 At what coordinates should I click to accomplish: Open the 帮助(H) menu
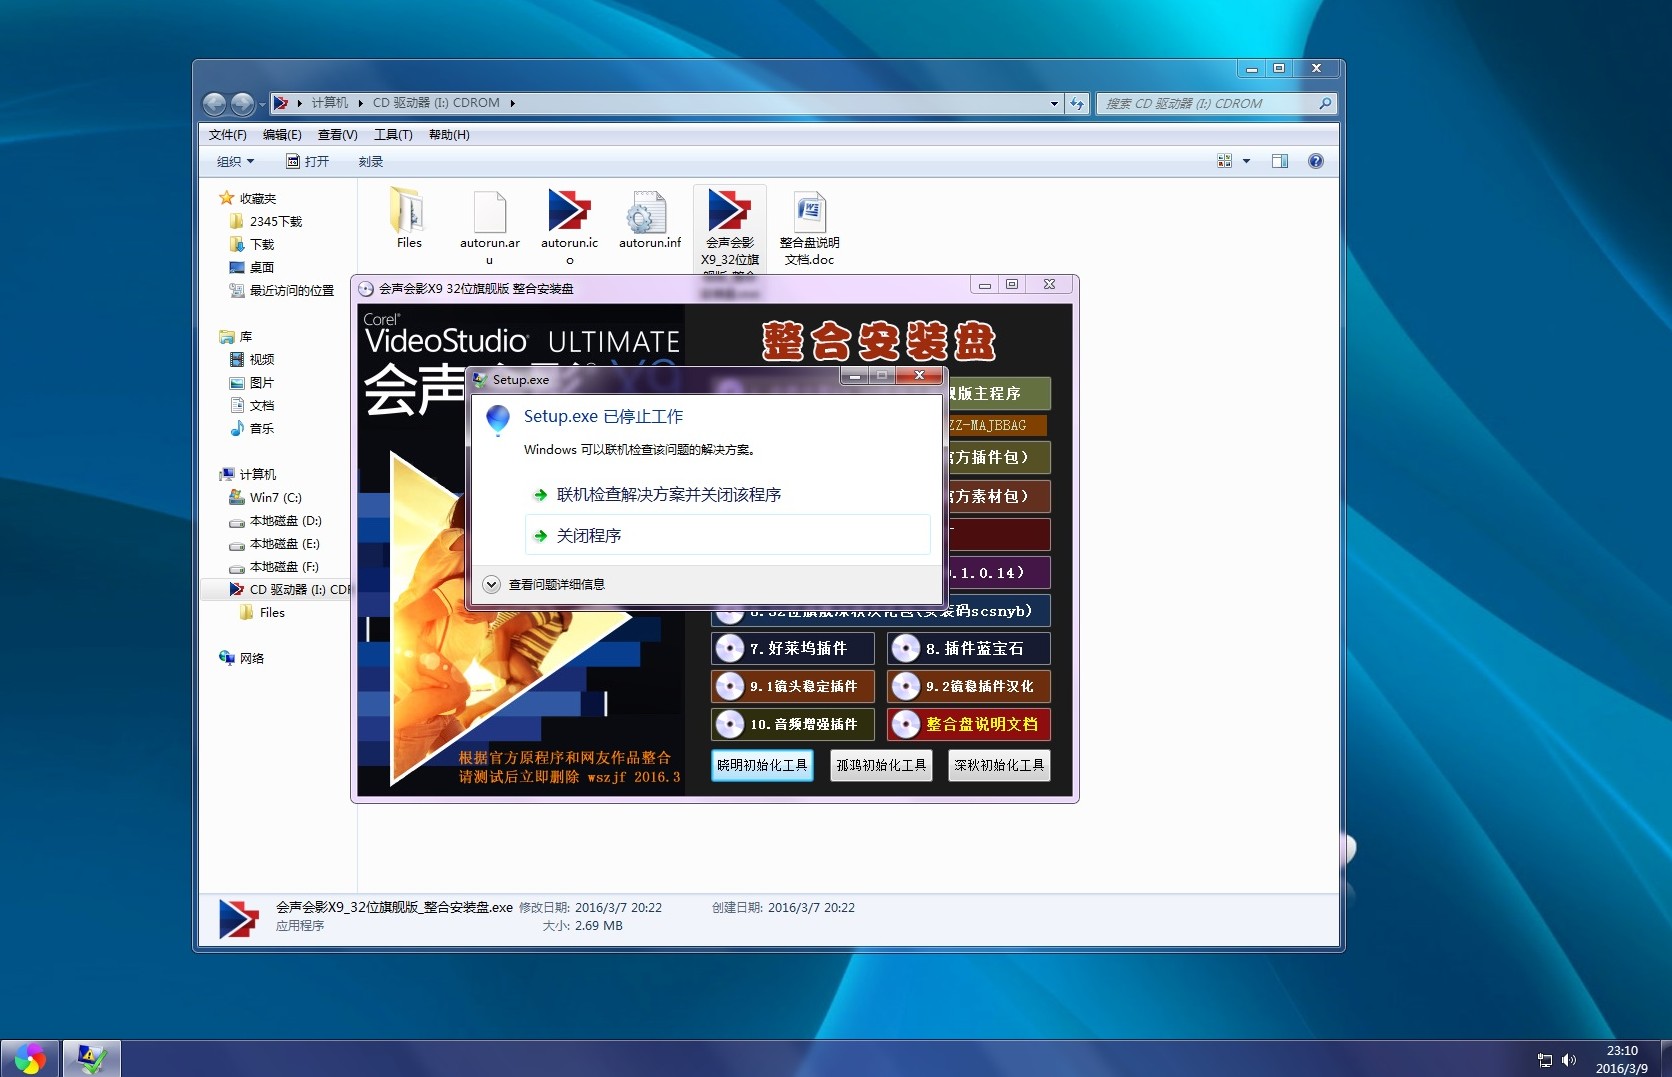coord(449,135)
